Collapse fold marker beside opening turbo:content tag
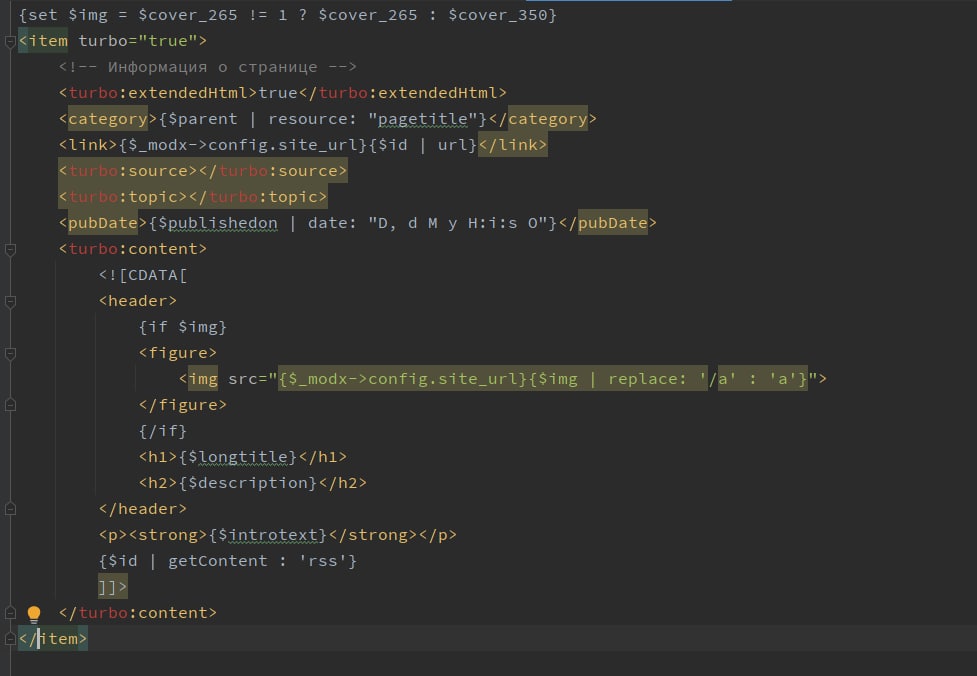Screen dimensions: 977x676 pyautogui.click(x=10, y=250)
